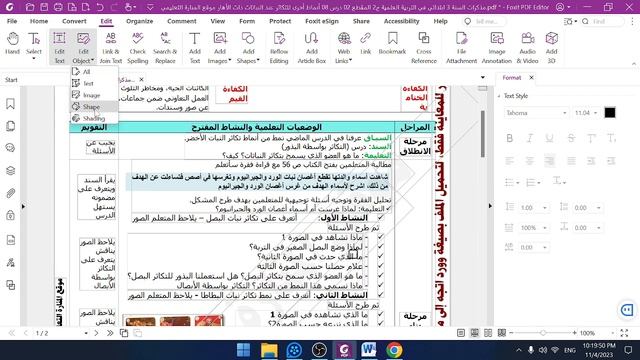Run Check Spelling
Screen dimensions: 640x360
pyautogui.click(x=138, y=48)
